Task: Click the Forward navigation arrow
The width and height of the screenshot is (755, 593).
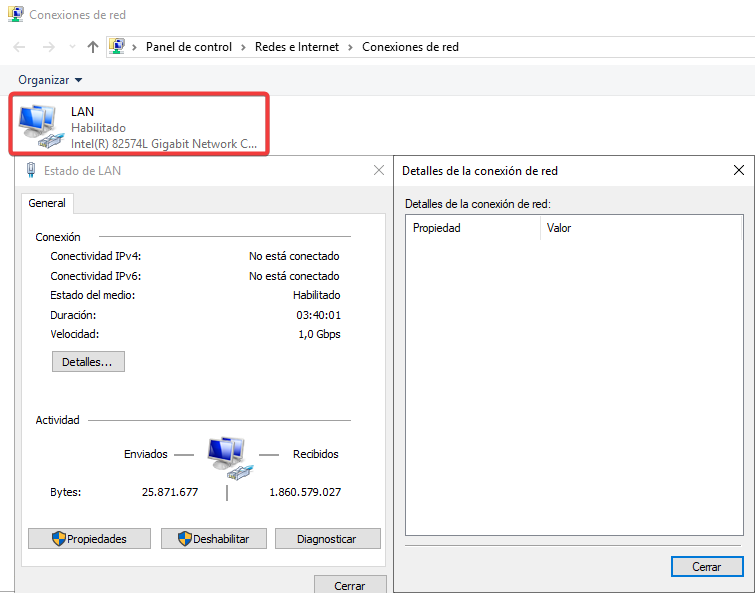Action: 47,47
